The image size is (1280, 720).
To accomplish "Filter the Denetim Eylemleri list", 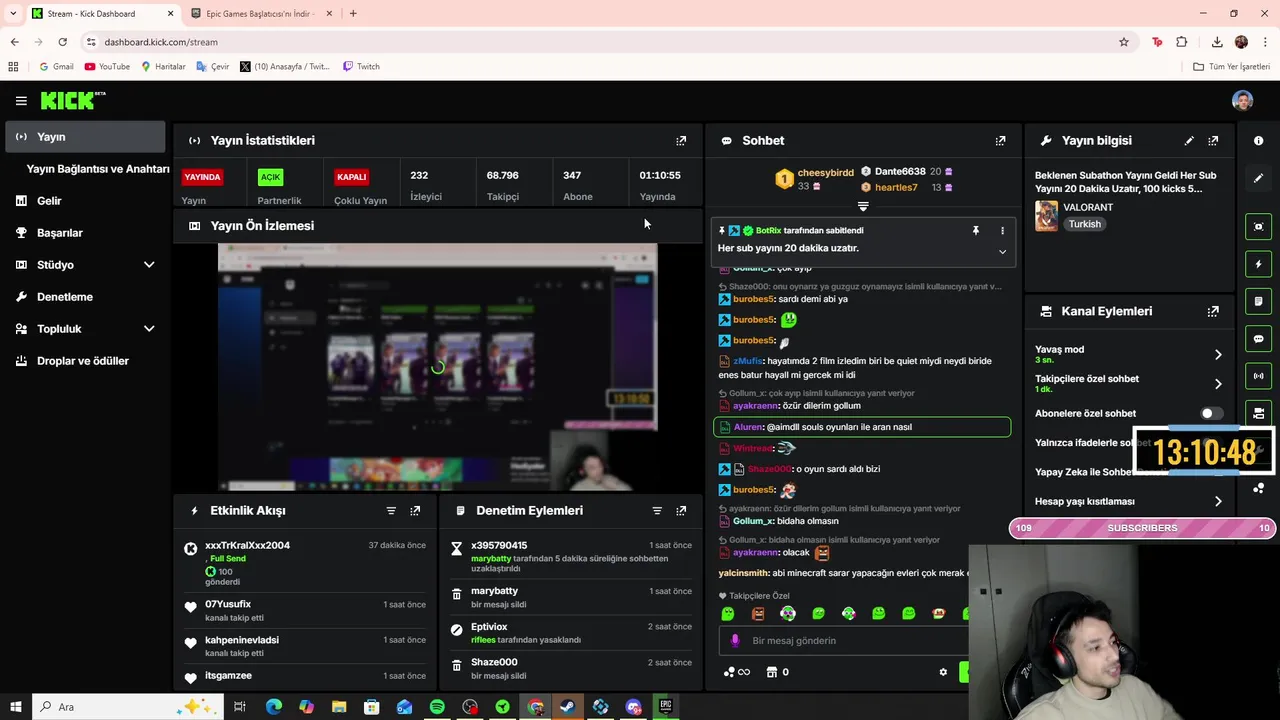I will pos(657,510).
